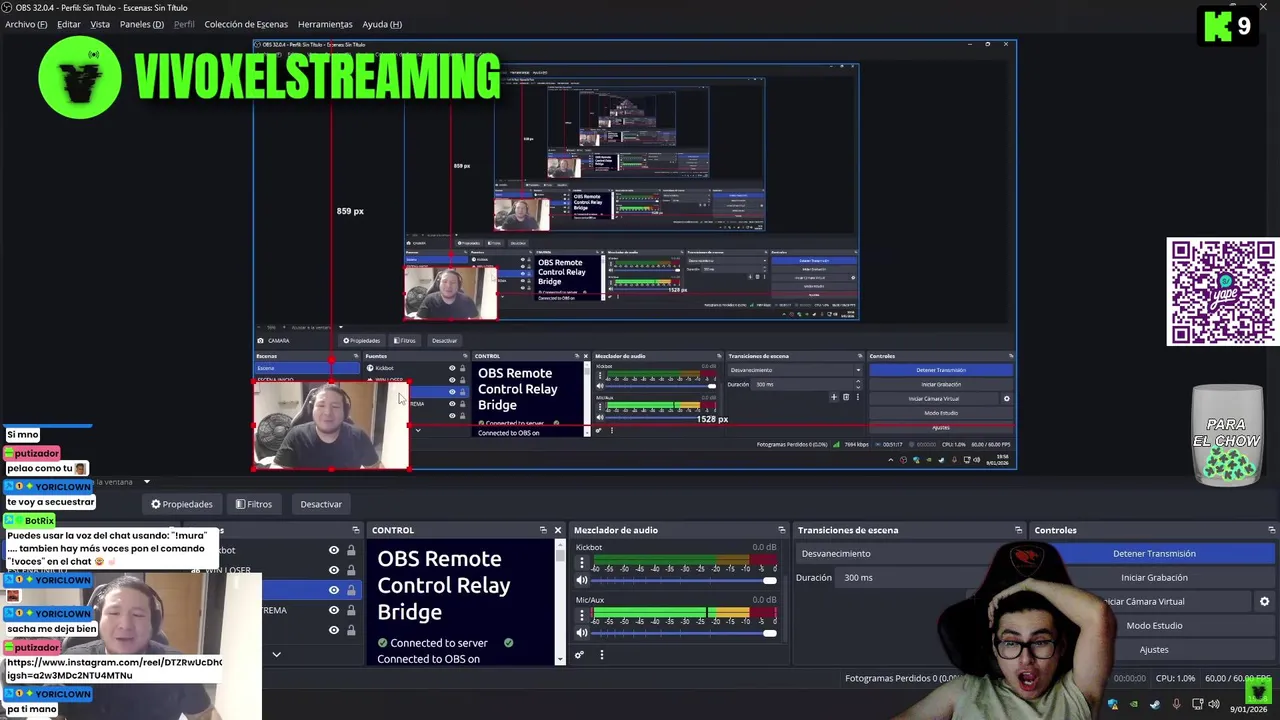Click the Detener Transmisión button

point(1154,553)
